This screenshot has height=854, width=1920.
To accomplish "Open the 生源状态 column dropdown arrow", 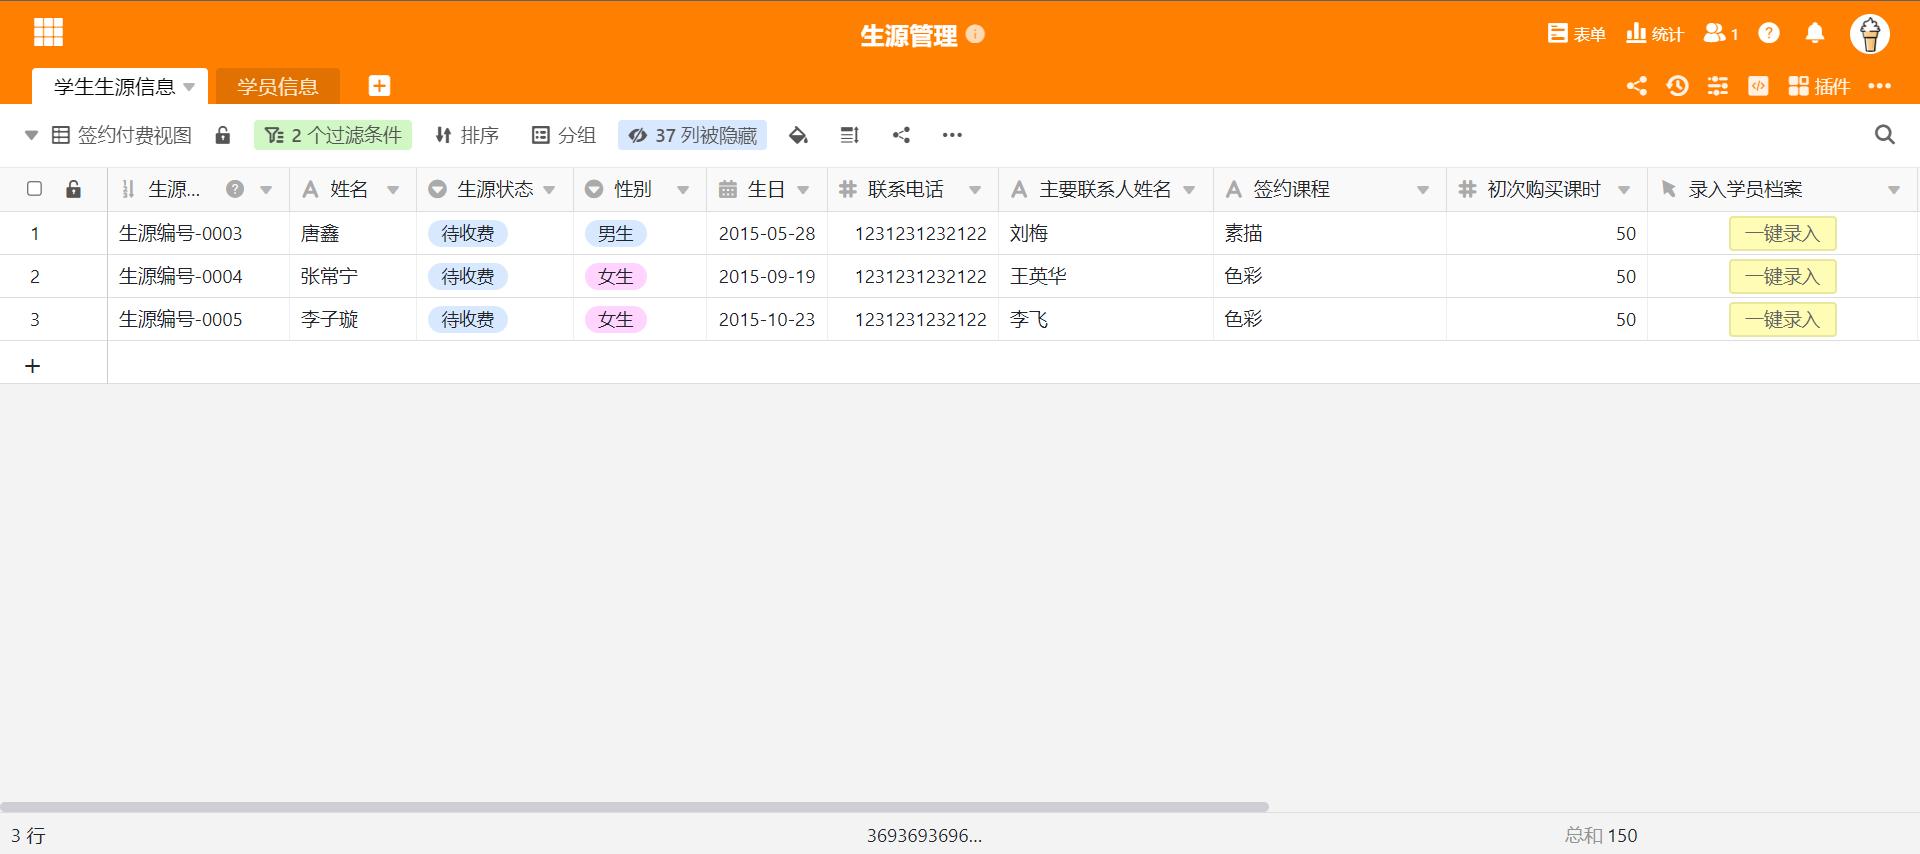I will (x=549, y=190).
